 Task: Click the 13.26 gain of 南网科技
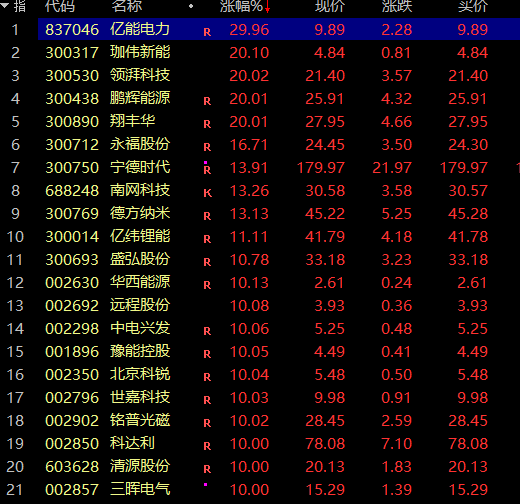click(249, 191)
